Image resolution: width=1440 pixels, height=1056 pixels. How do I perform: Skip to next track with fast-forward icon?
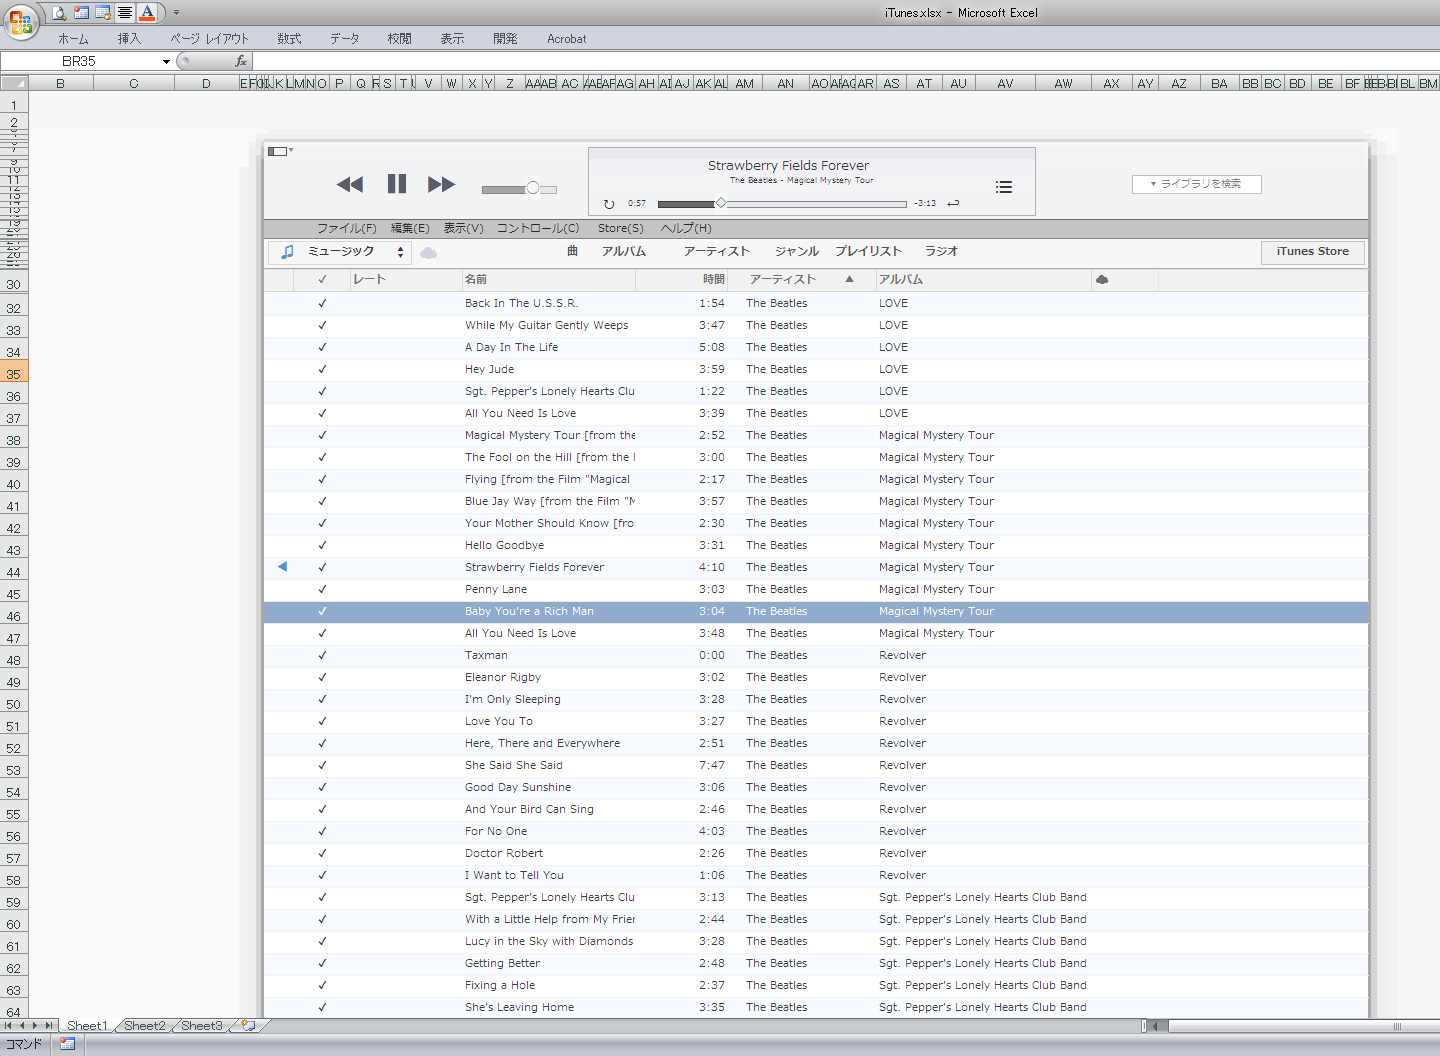click(x=441, y=184)
